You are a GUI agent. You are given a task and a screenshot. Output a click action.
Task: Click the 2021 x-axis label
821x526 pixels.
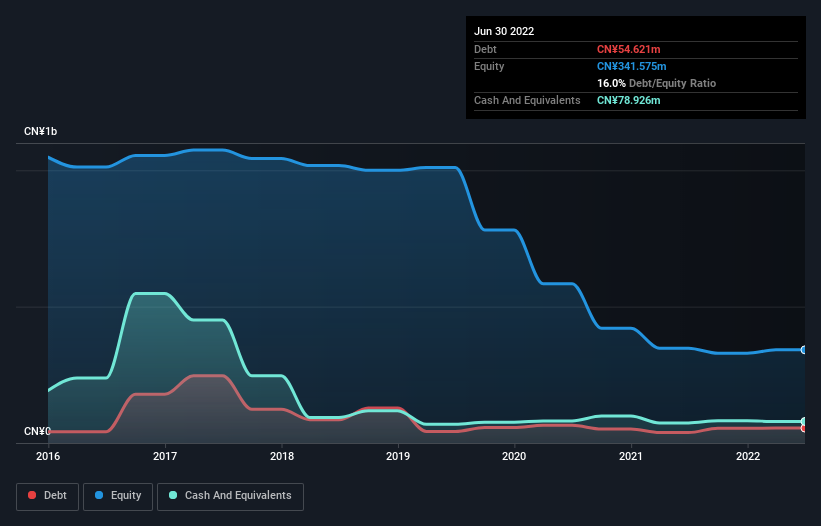[x=631, y=456]
